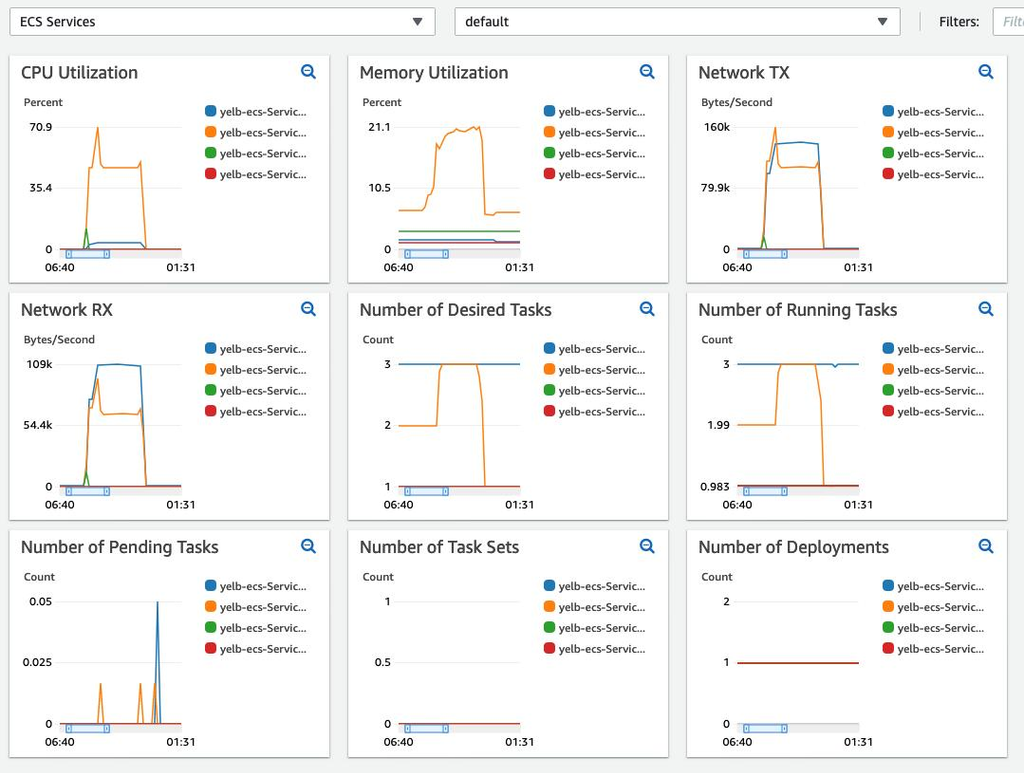Viewport: 1024px width, 773px height.
Task: Toggle red series in Network RX legend
Action: [x=255, y=411]
